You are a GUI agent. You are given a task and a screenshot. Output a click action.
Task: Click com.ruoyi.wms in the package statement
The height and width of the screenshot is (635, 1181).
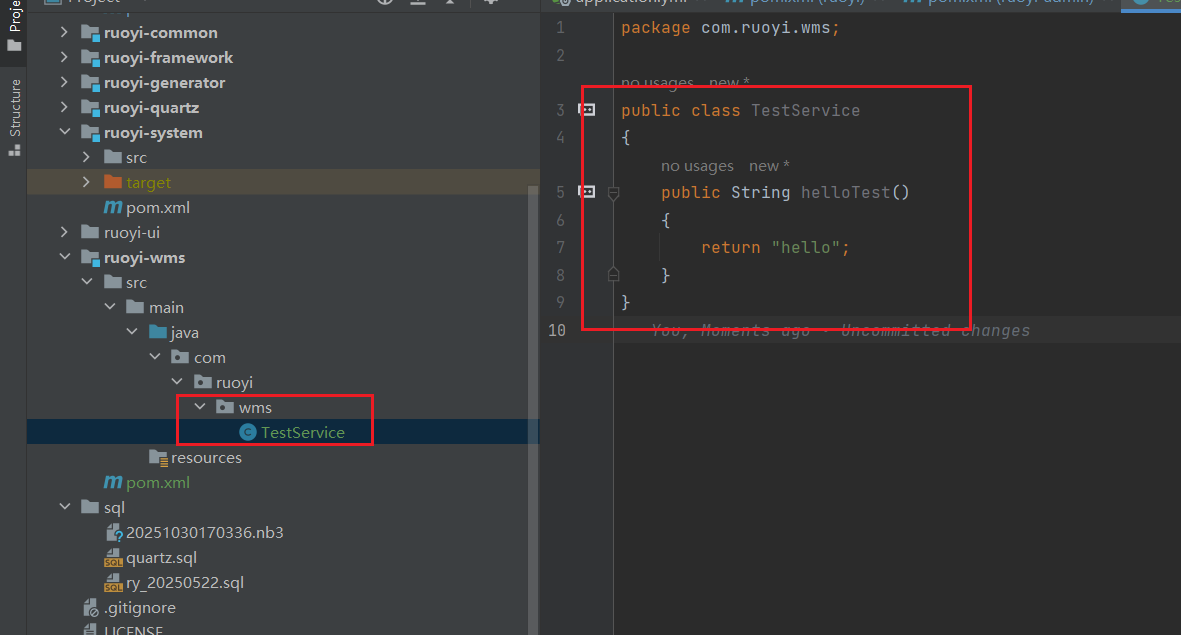point(765,28)
